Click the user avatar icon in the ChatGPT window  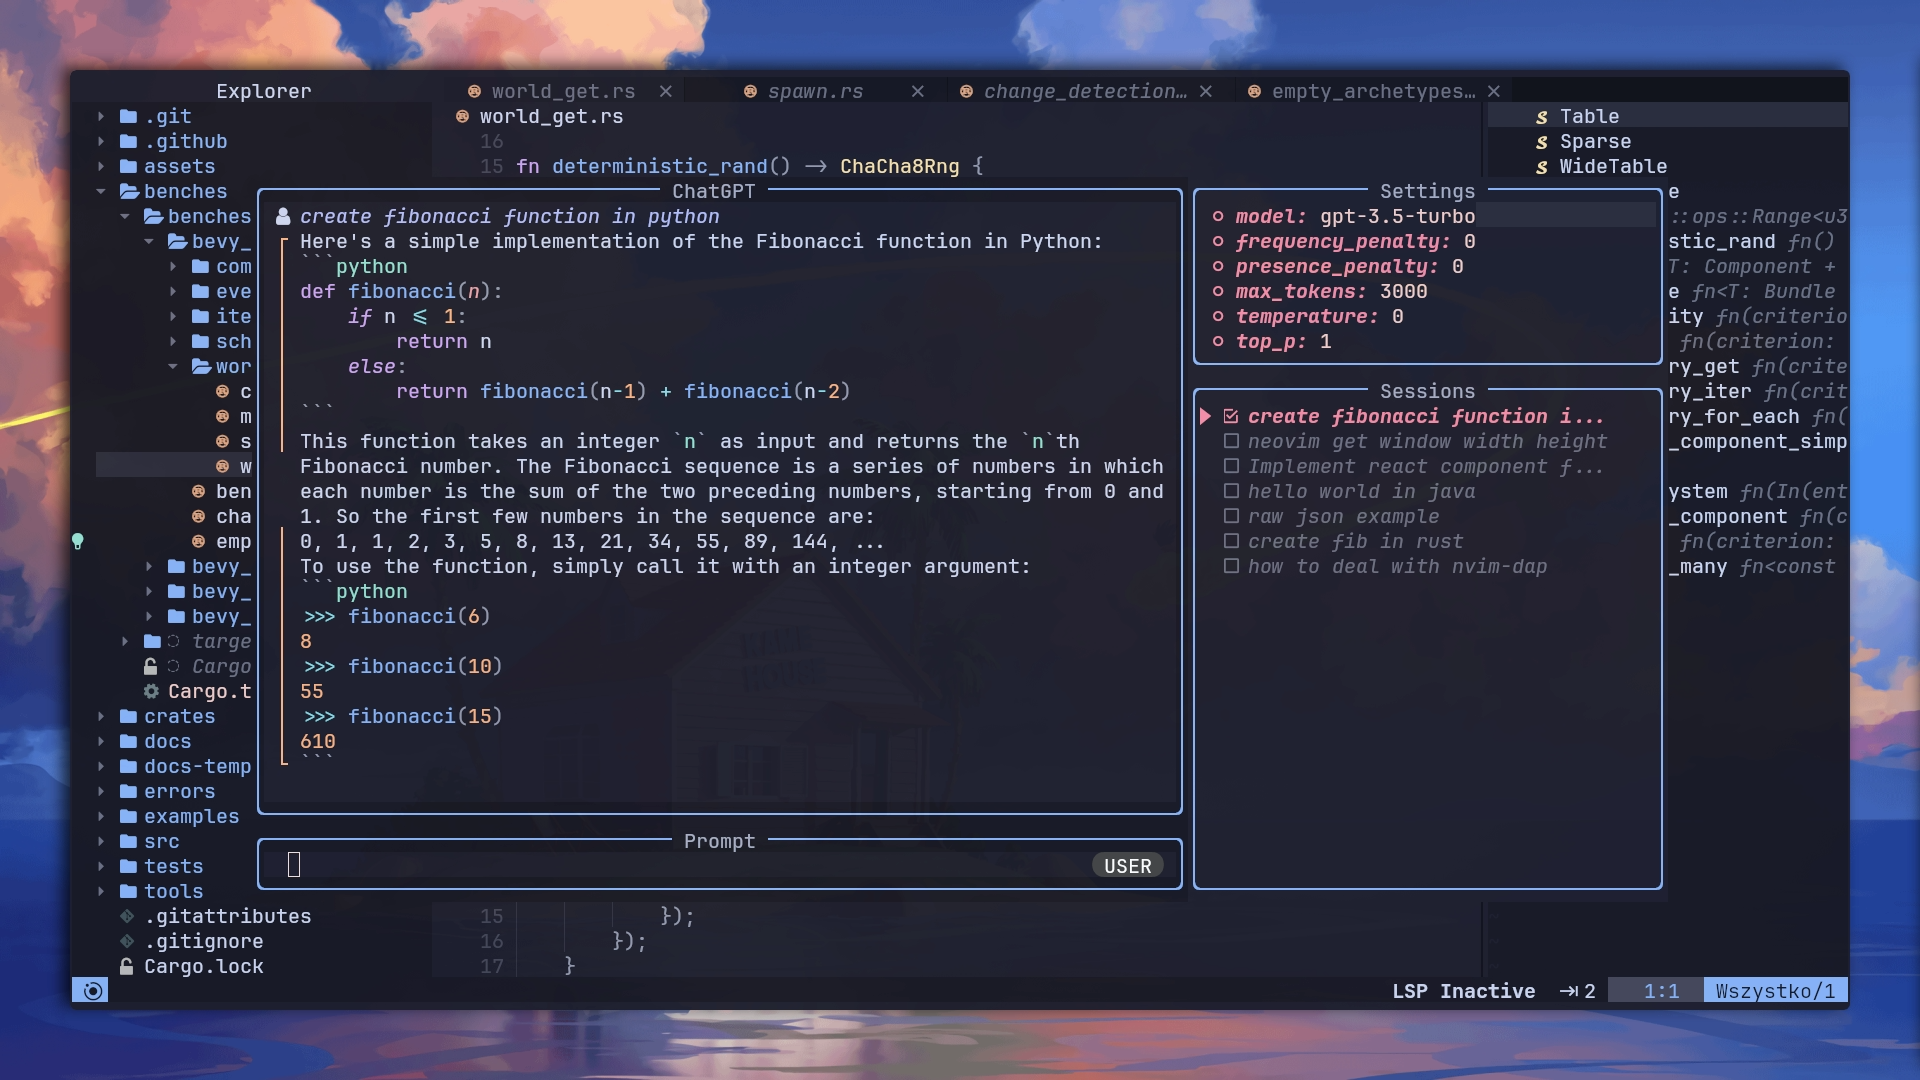click(x=281, y=215)
